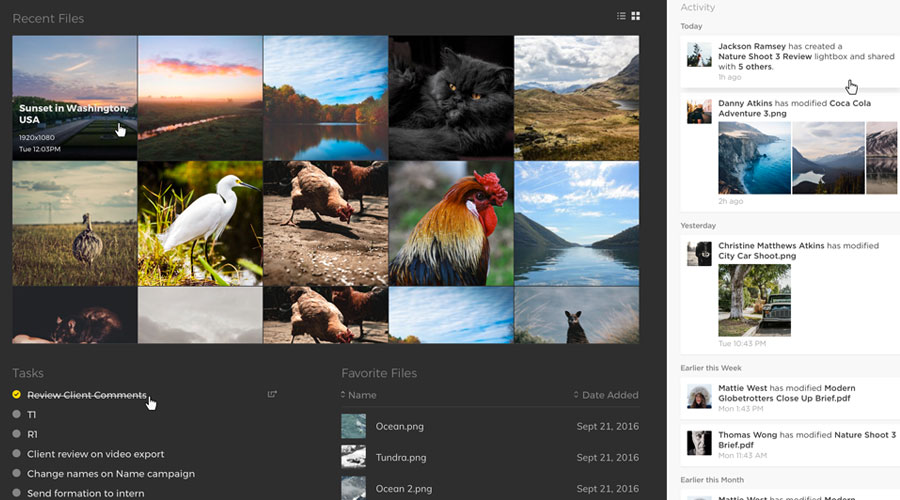Open the highland valley landscape photo
The height and width of the screenshot is (500, 900).
(577, 98)
